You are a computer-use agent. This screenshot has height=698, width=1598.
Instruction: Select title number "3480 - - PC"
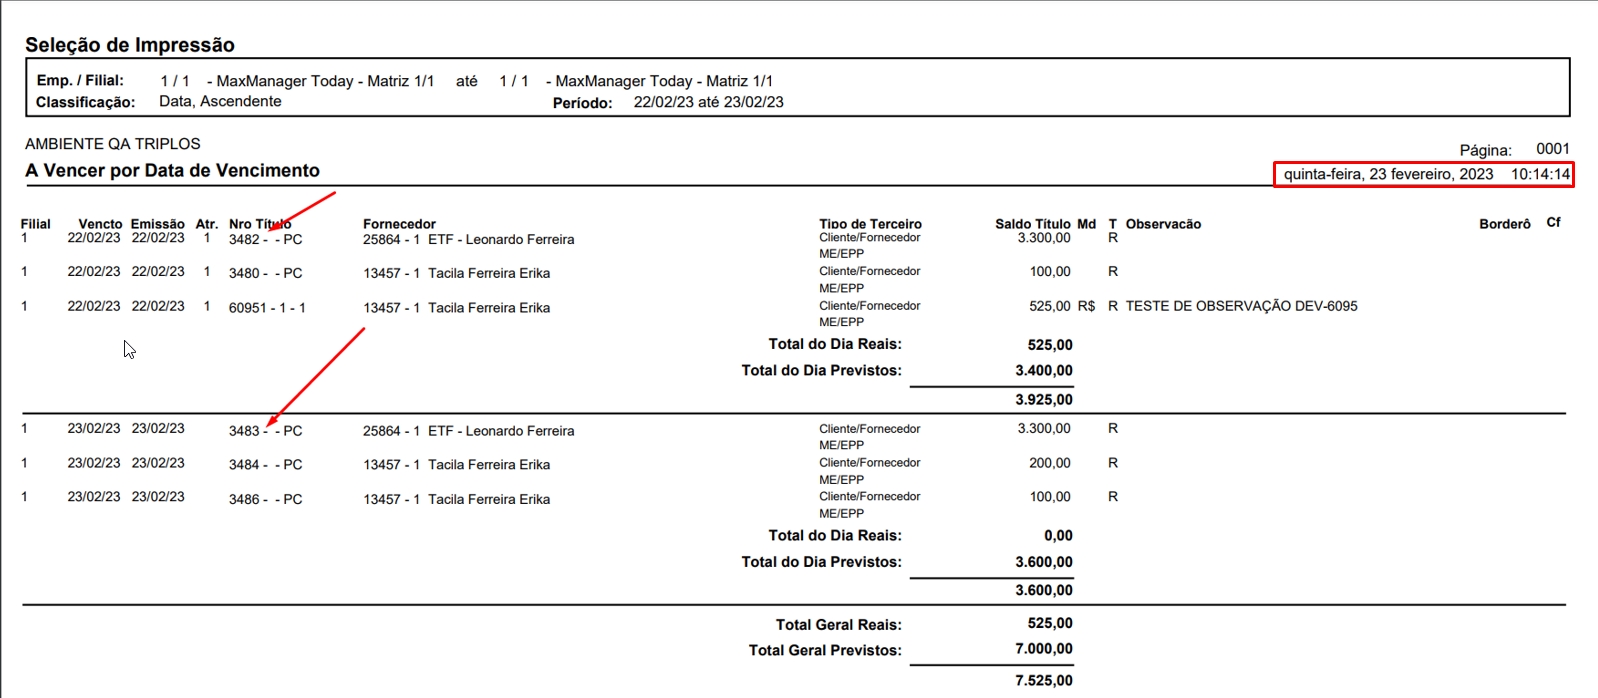pyautogui.click(x=265, y=273)
